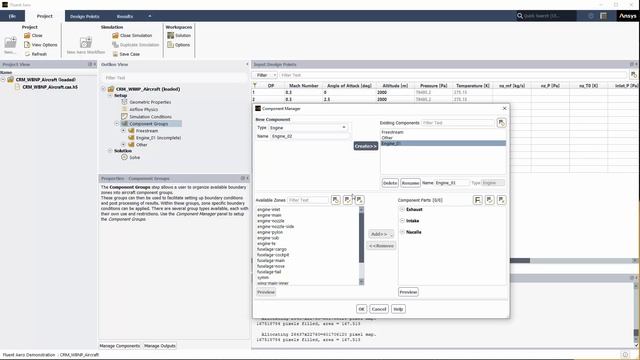
Task: Click the Rename button
Action: (x=410, y=183)
